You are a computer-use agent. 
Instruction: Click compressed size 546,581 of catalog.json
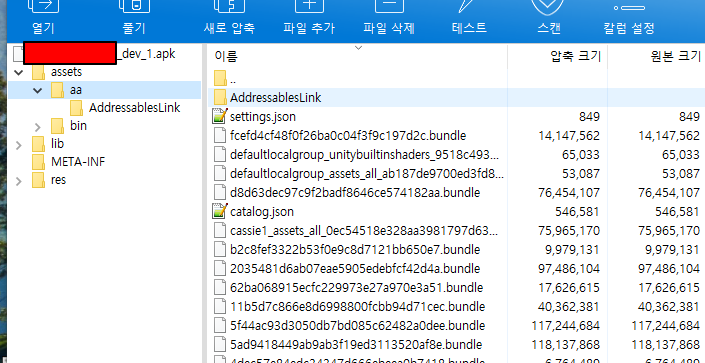tap(577, 211)
